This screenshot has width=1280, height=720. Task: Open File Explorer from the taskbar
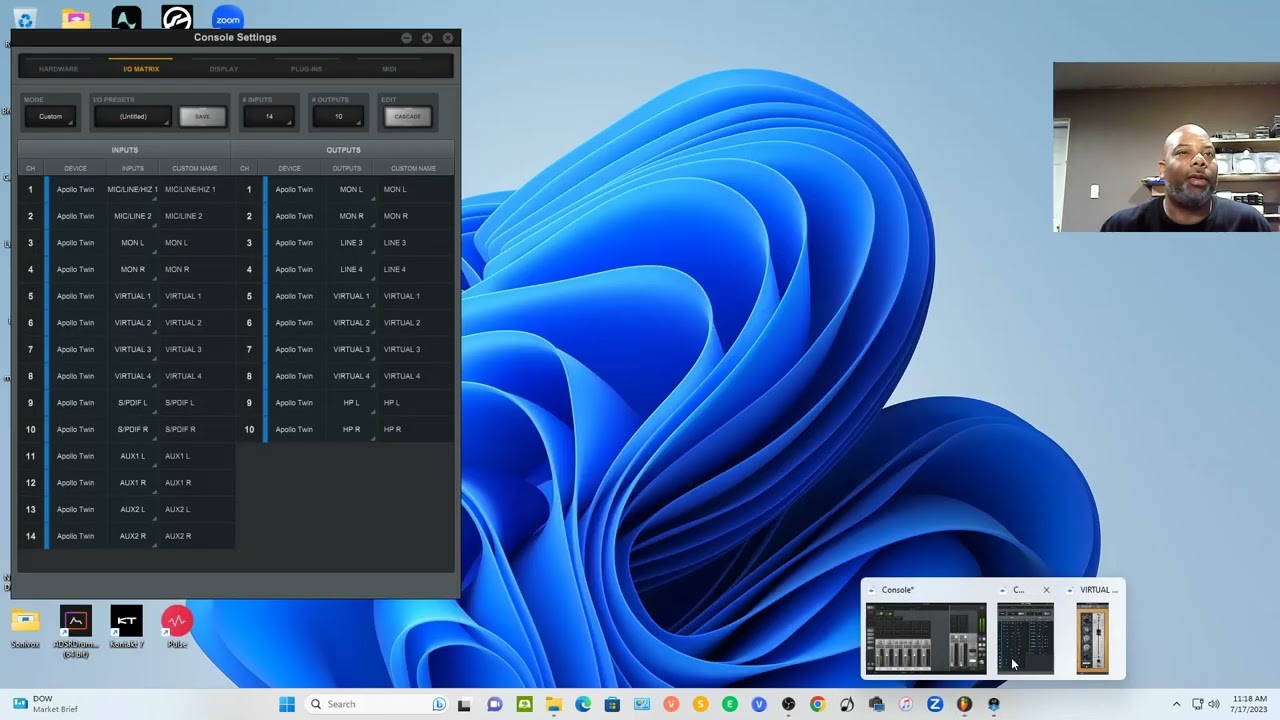(554, 704)
